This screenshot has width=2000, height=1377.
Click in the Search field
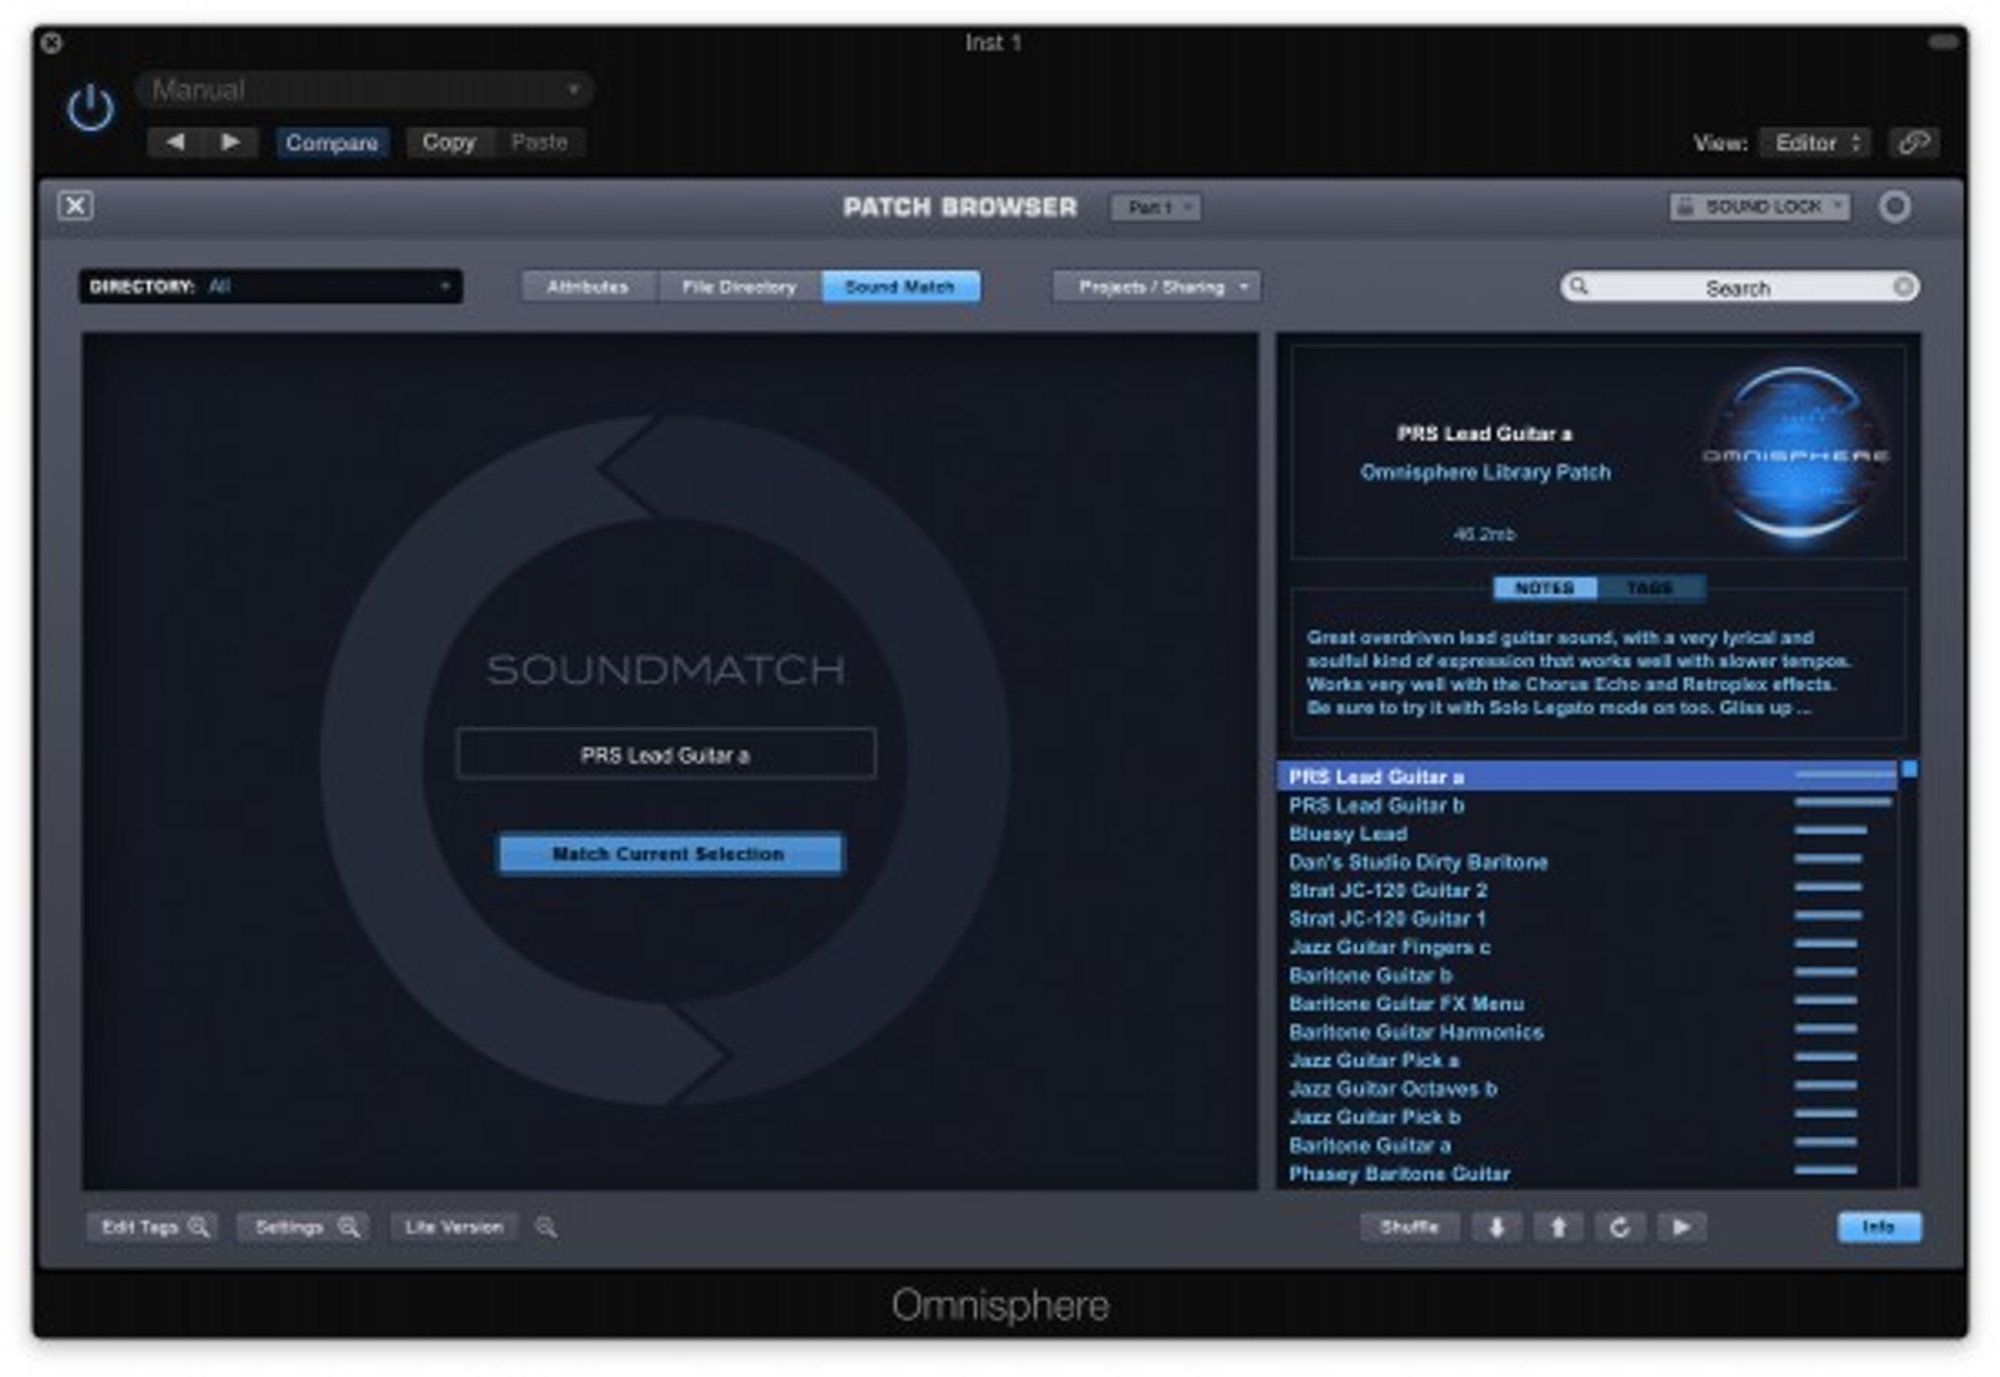click(x=1738, y=288)
